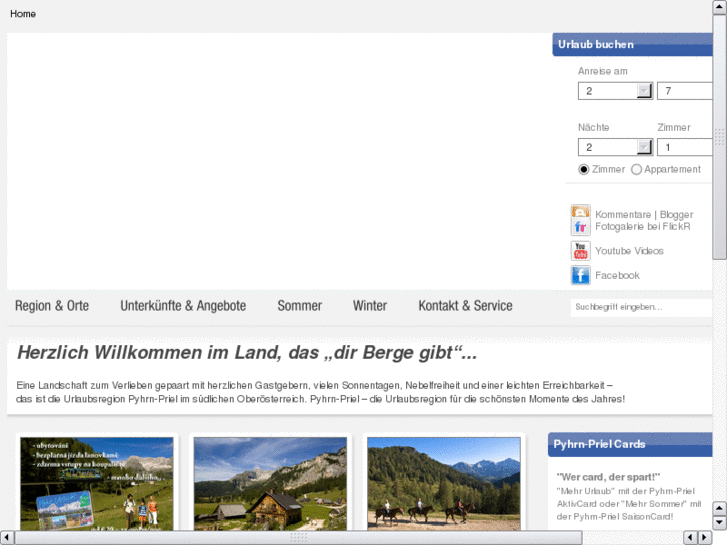
Task: Click the Anreise am label
Action: [x=602, y=71]
